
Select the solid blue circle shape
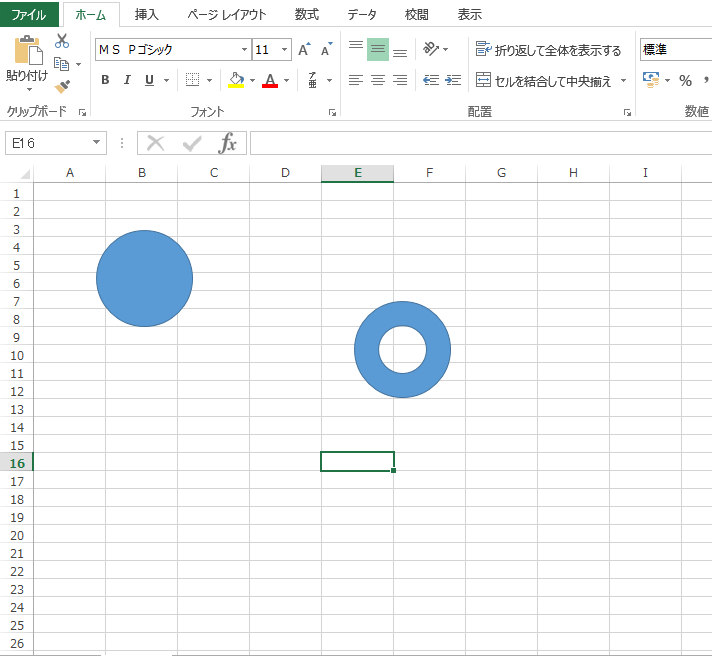pos(144,278)
